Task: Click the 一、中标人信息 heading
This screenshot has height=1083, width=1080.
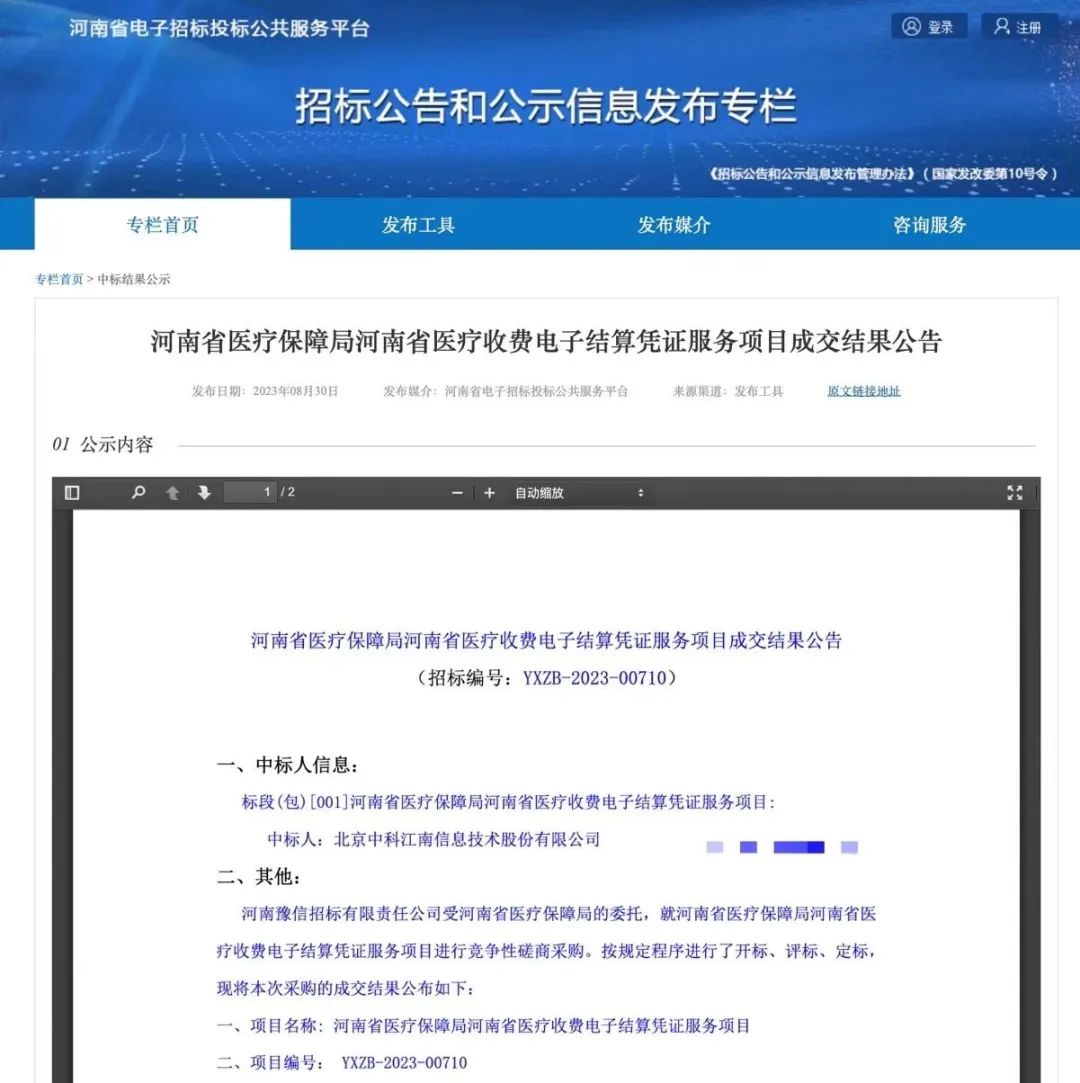Action: [x=287, y=765]
